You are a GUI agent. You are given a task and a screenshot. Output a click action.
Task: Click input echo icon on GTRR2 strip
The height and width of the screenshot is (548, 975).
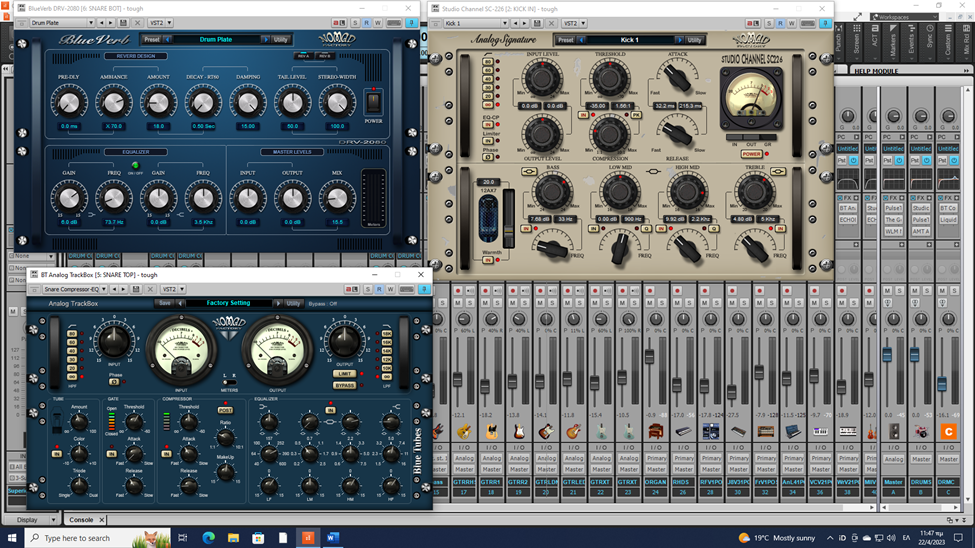(525, 290)
